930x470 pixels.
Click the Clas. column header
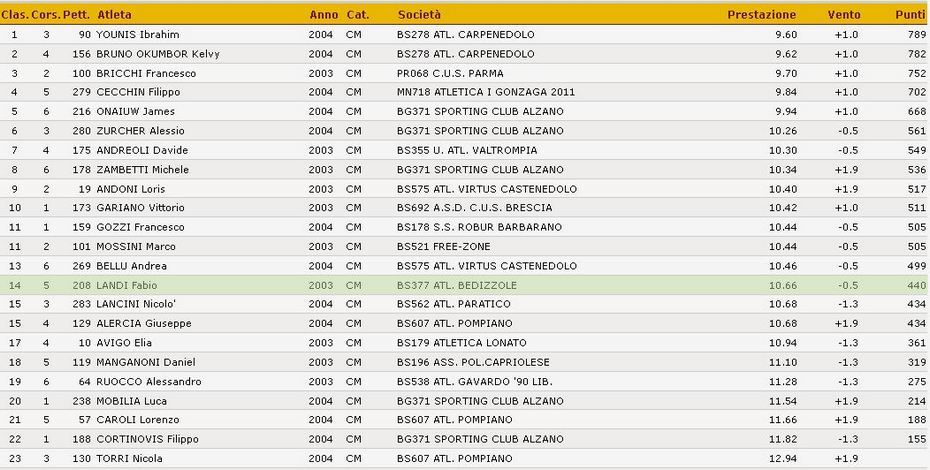15,15
